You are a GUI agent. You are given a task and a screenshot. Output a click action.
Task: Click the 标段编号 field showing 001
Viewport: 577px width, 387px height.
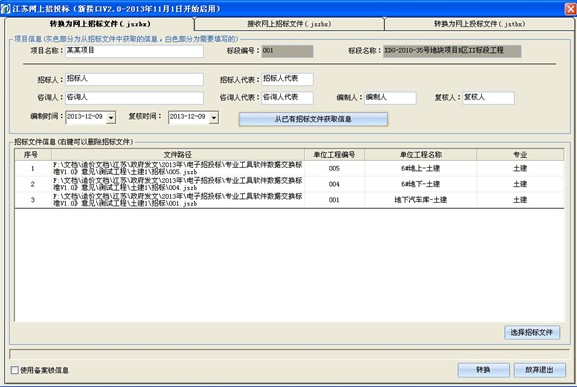tap(287, 51)
